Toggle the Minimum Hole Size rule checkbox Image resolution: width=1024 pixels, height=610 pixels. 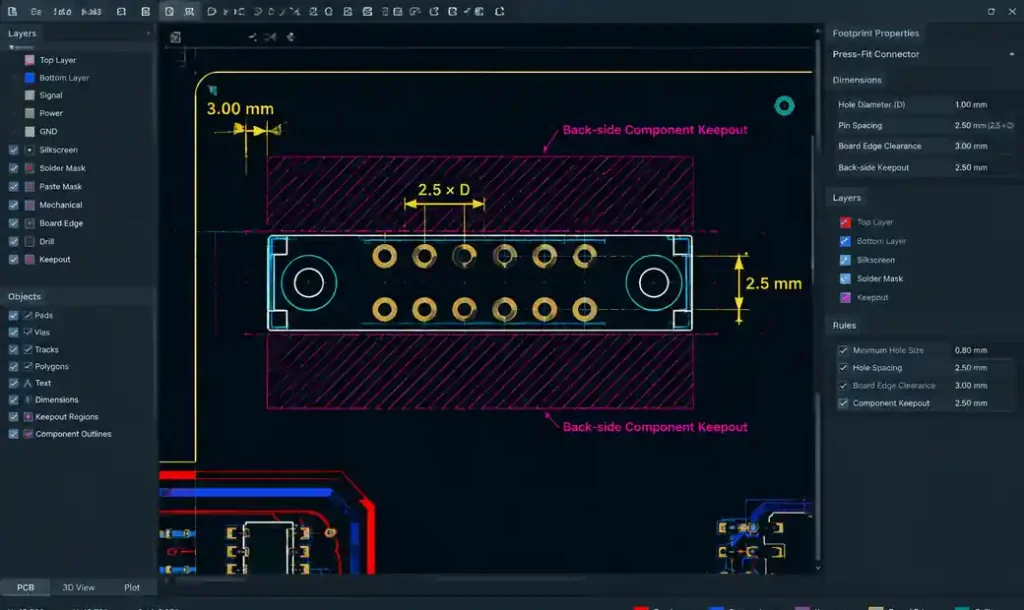[843, 350]
